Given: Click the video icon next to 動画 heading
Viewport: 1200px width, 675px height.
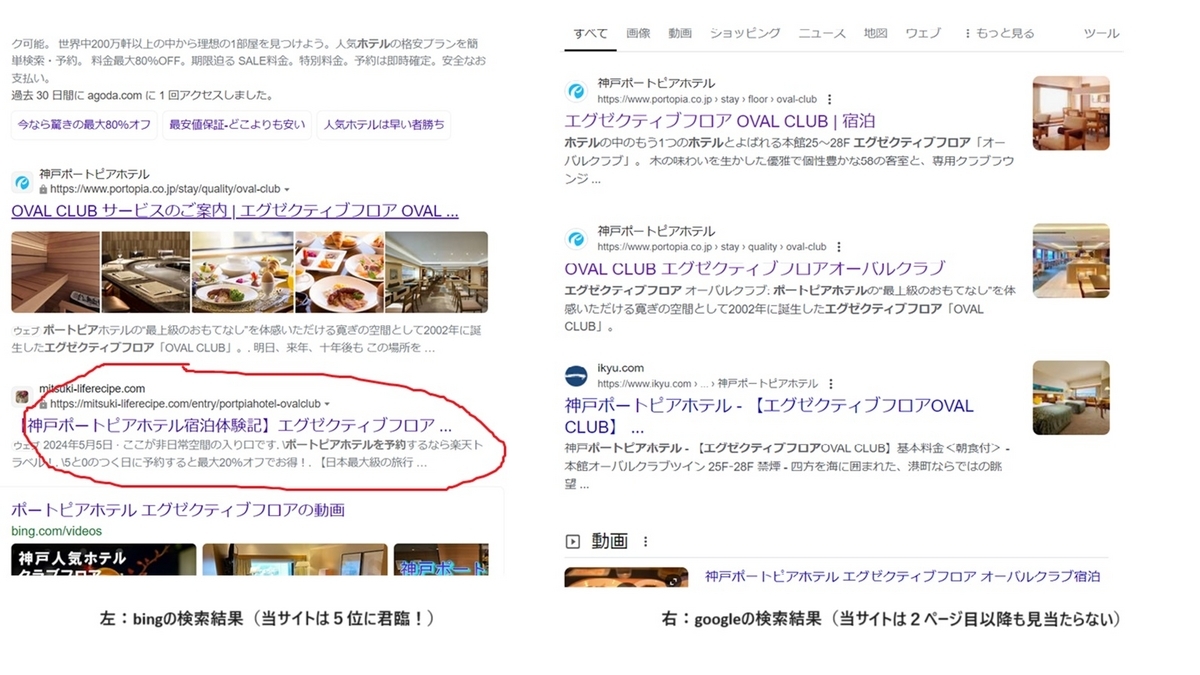Looking at the screenshot, I should coord(573,542).
